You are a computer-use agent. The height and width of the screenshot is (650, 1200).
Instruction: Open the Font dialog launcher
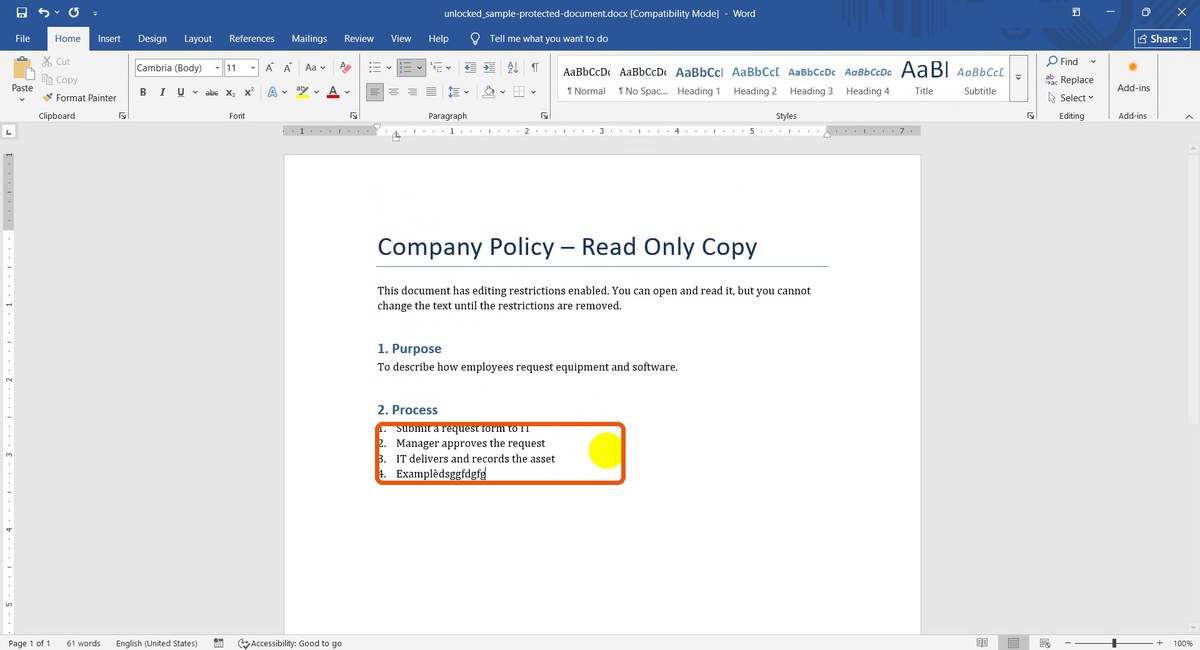pos(354,116)
